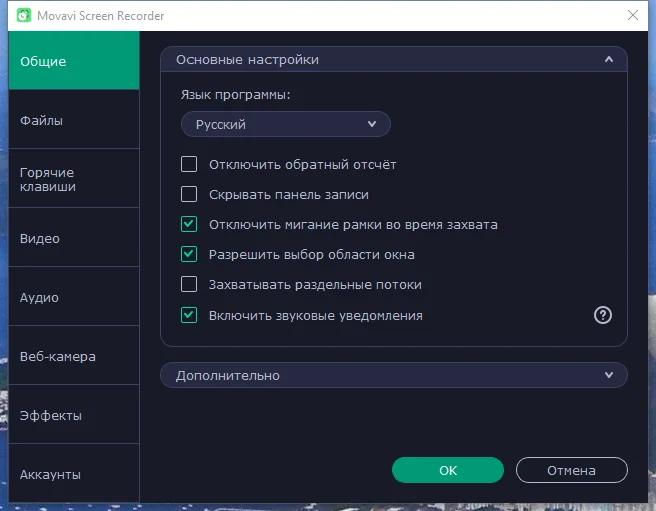Disable Разрешить выбор области окна
The width and height of the screenshot is (656, 511).
(x=189, y=254)
